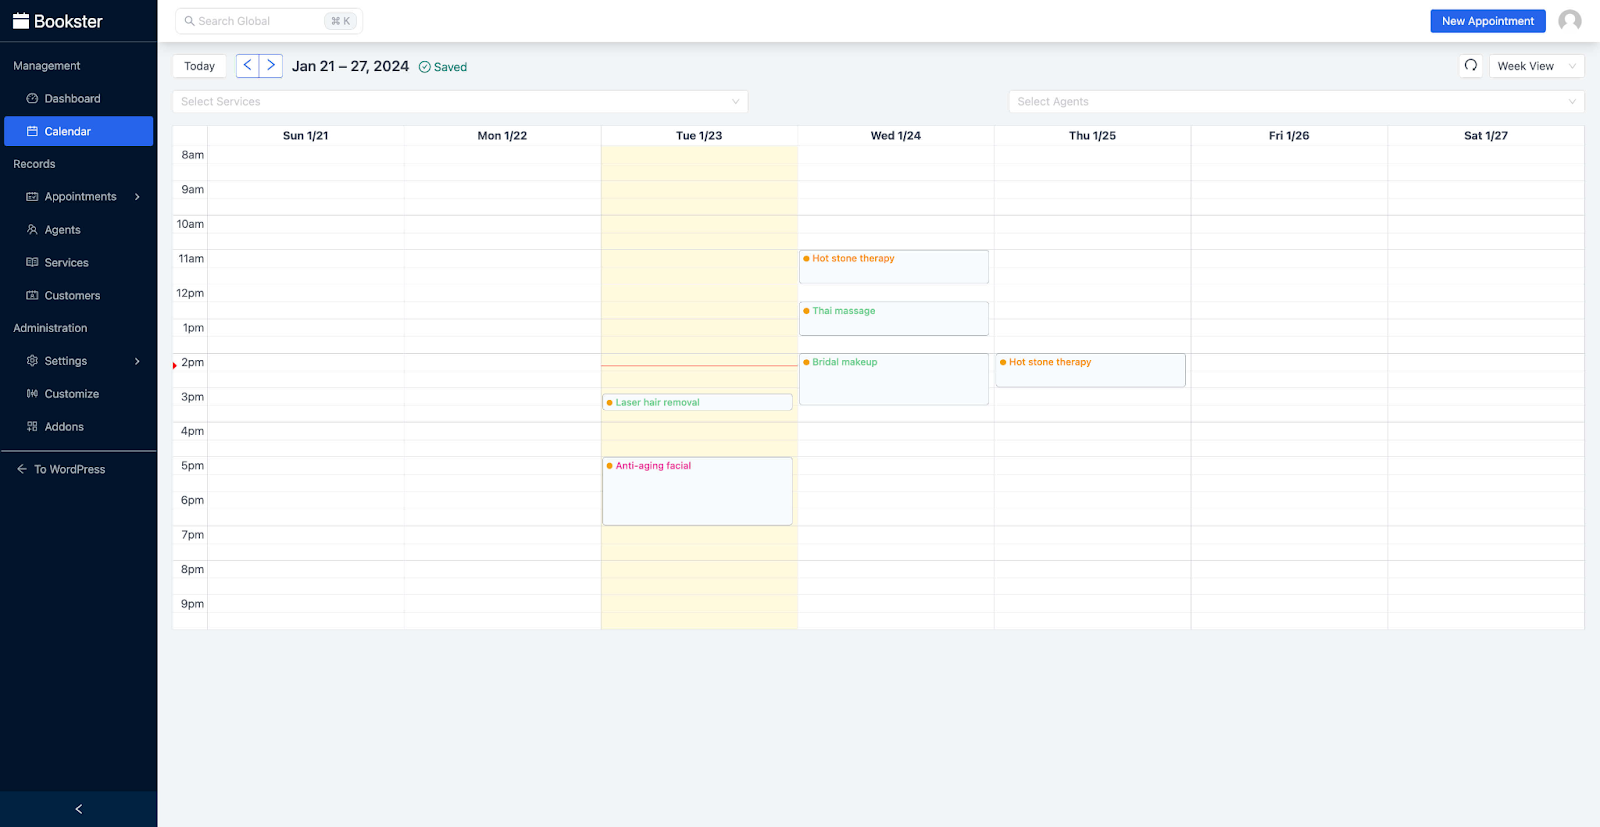
Task: Open the Anti-aging facial appointment
Action: [x=697, y=490]
